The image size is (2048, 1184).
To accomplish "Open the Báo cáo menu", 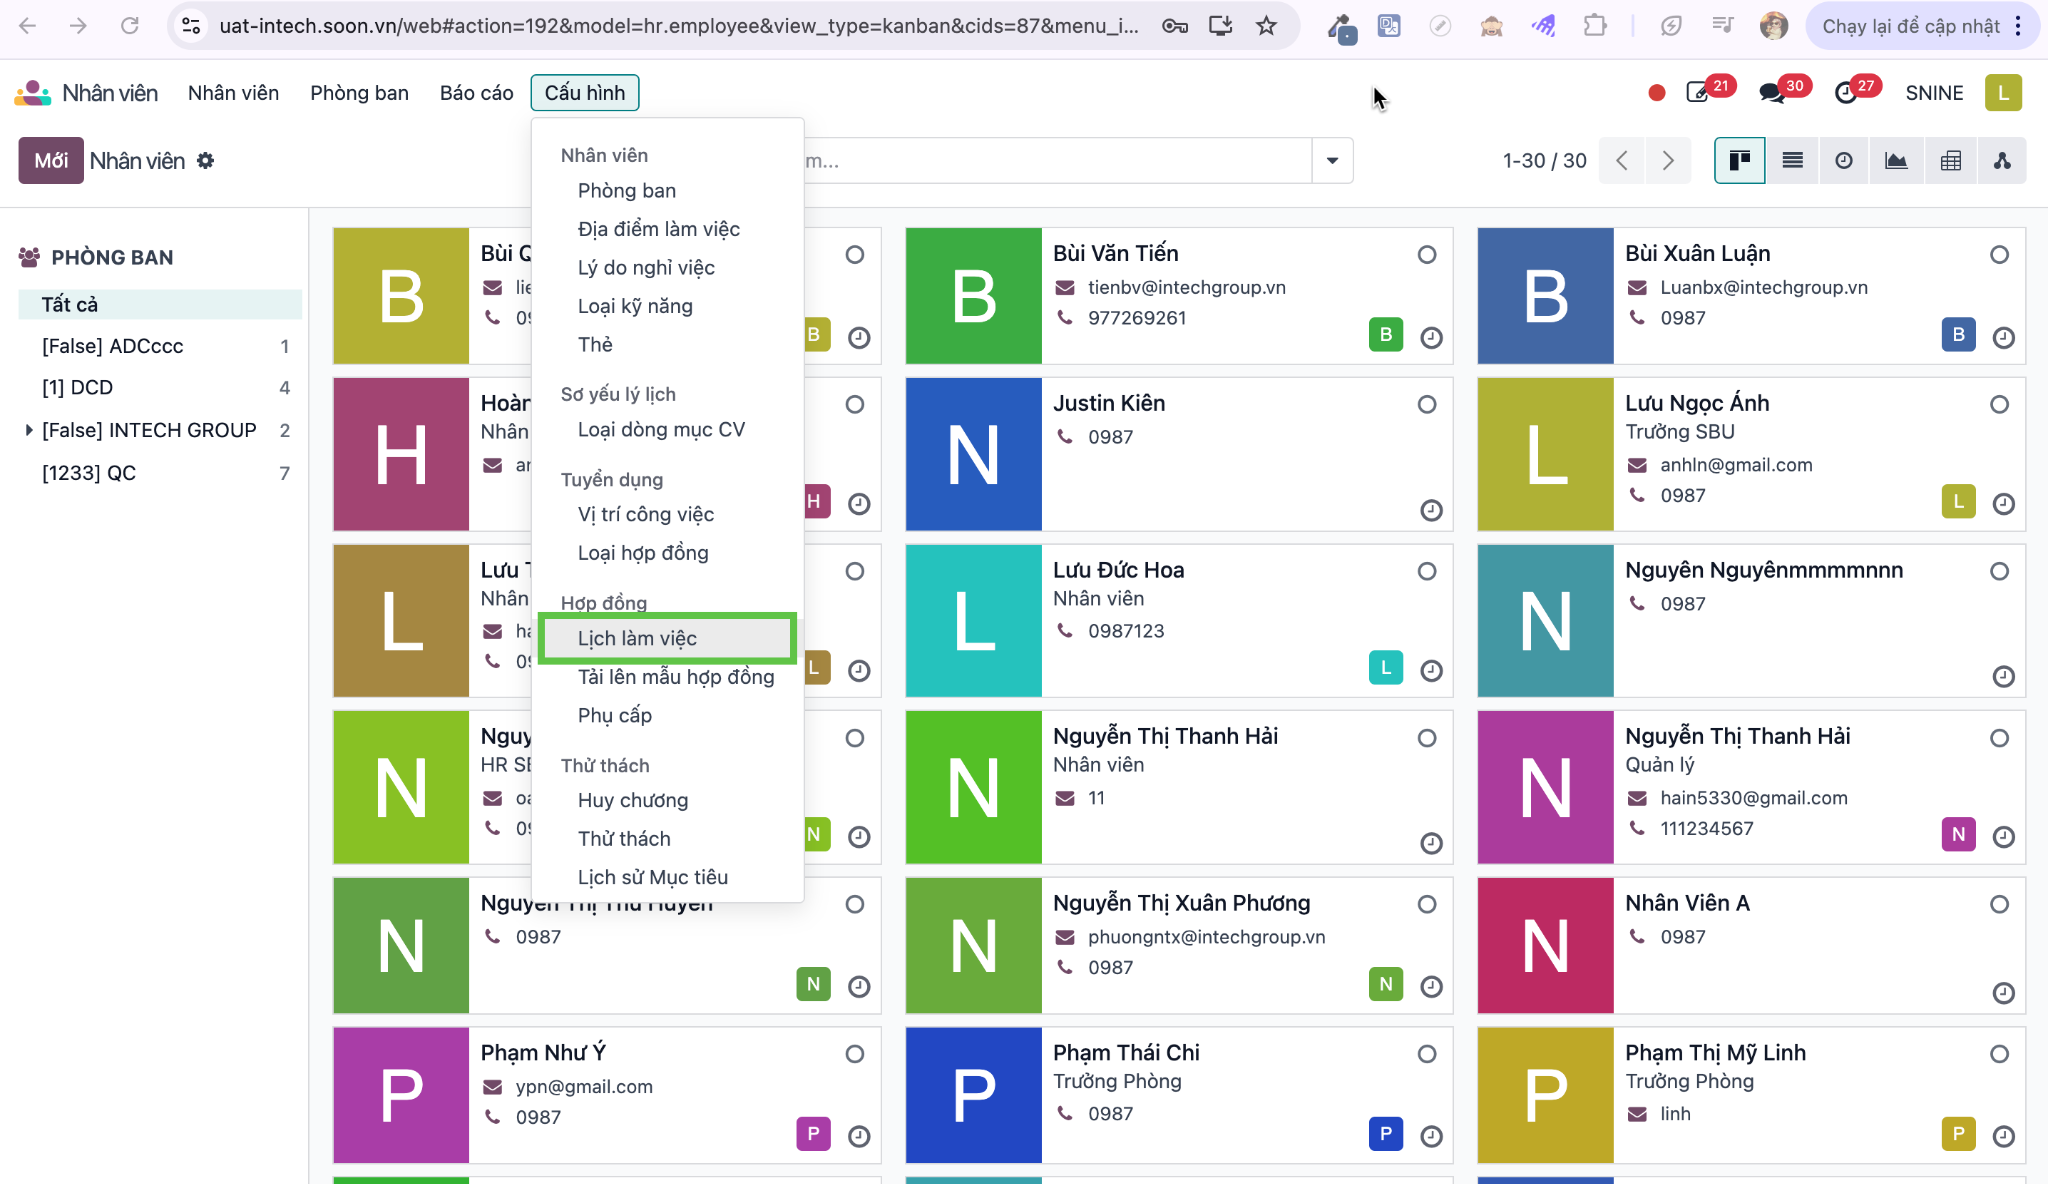I will (476, 93).
